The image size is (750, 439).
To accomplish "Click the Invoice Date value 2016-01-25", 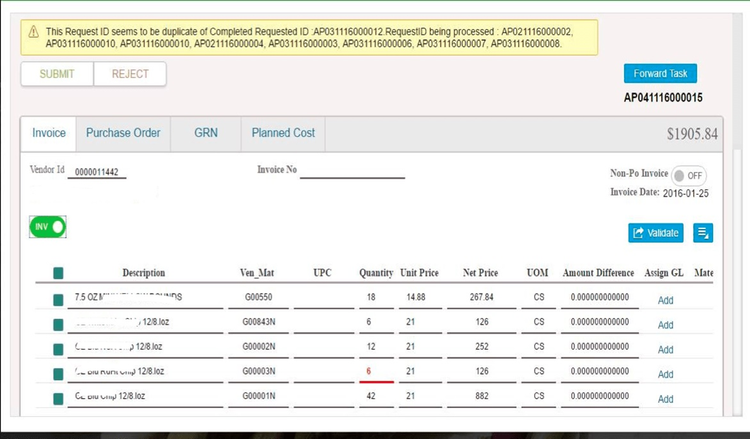I will click(685, 194).
